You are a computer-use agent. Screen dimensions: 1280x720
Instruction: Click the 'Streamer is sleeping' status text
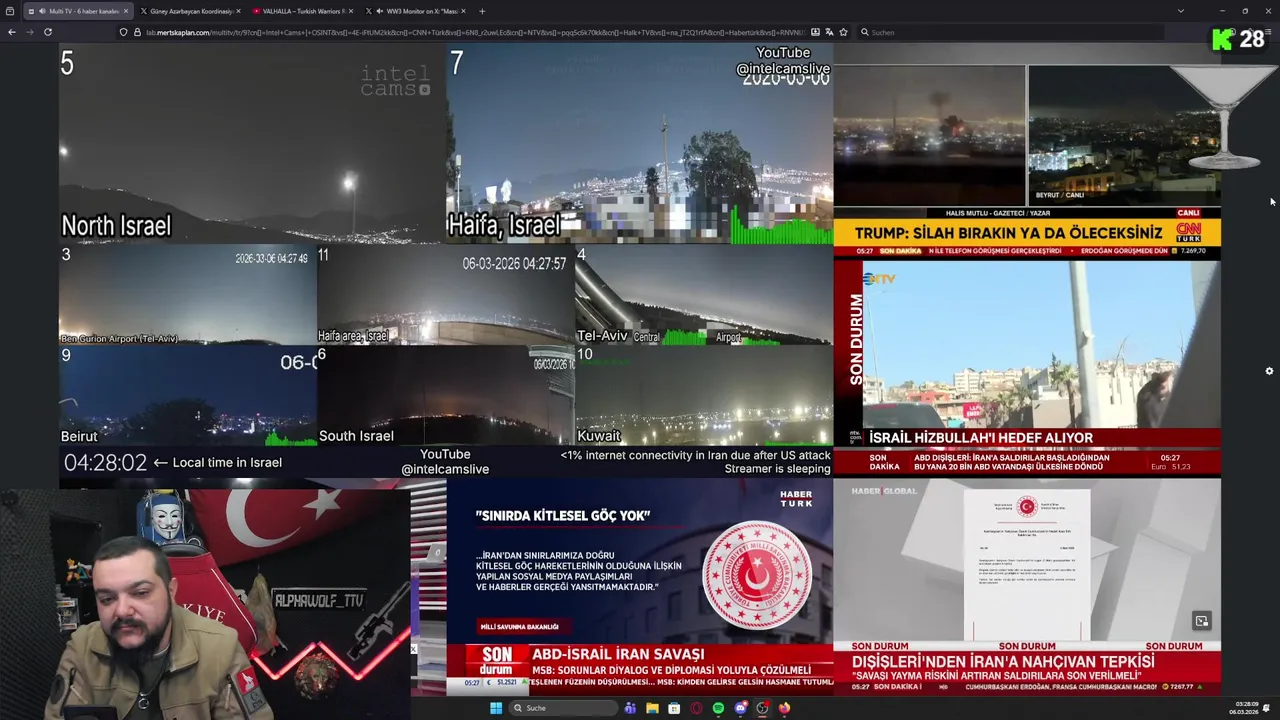point(777,469)
